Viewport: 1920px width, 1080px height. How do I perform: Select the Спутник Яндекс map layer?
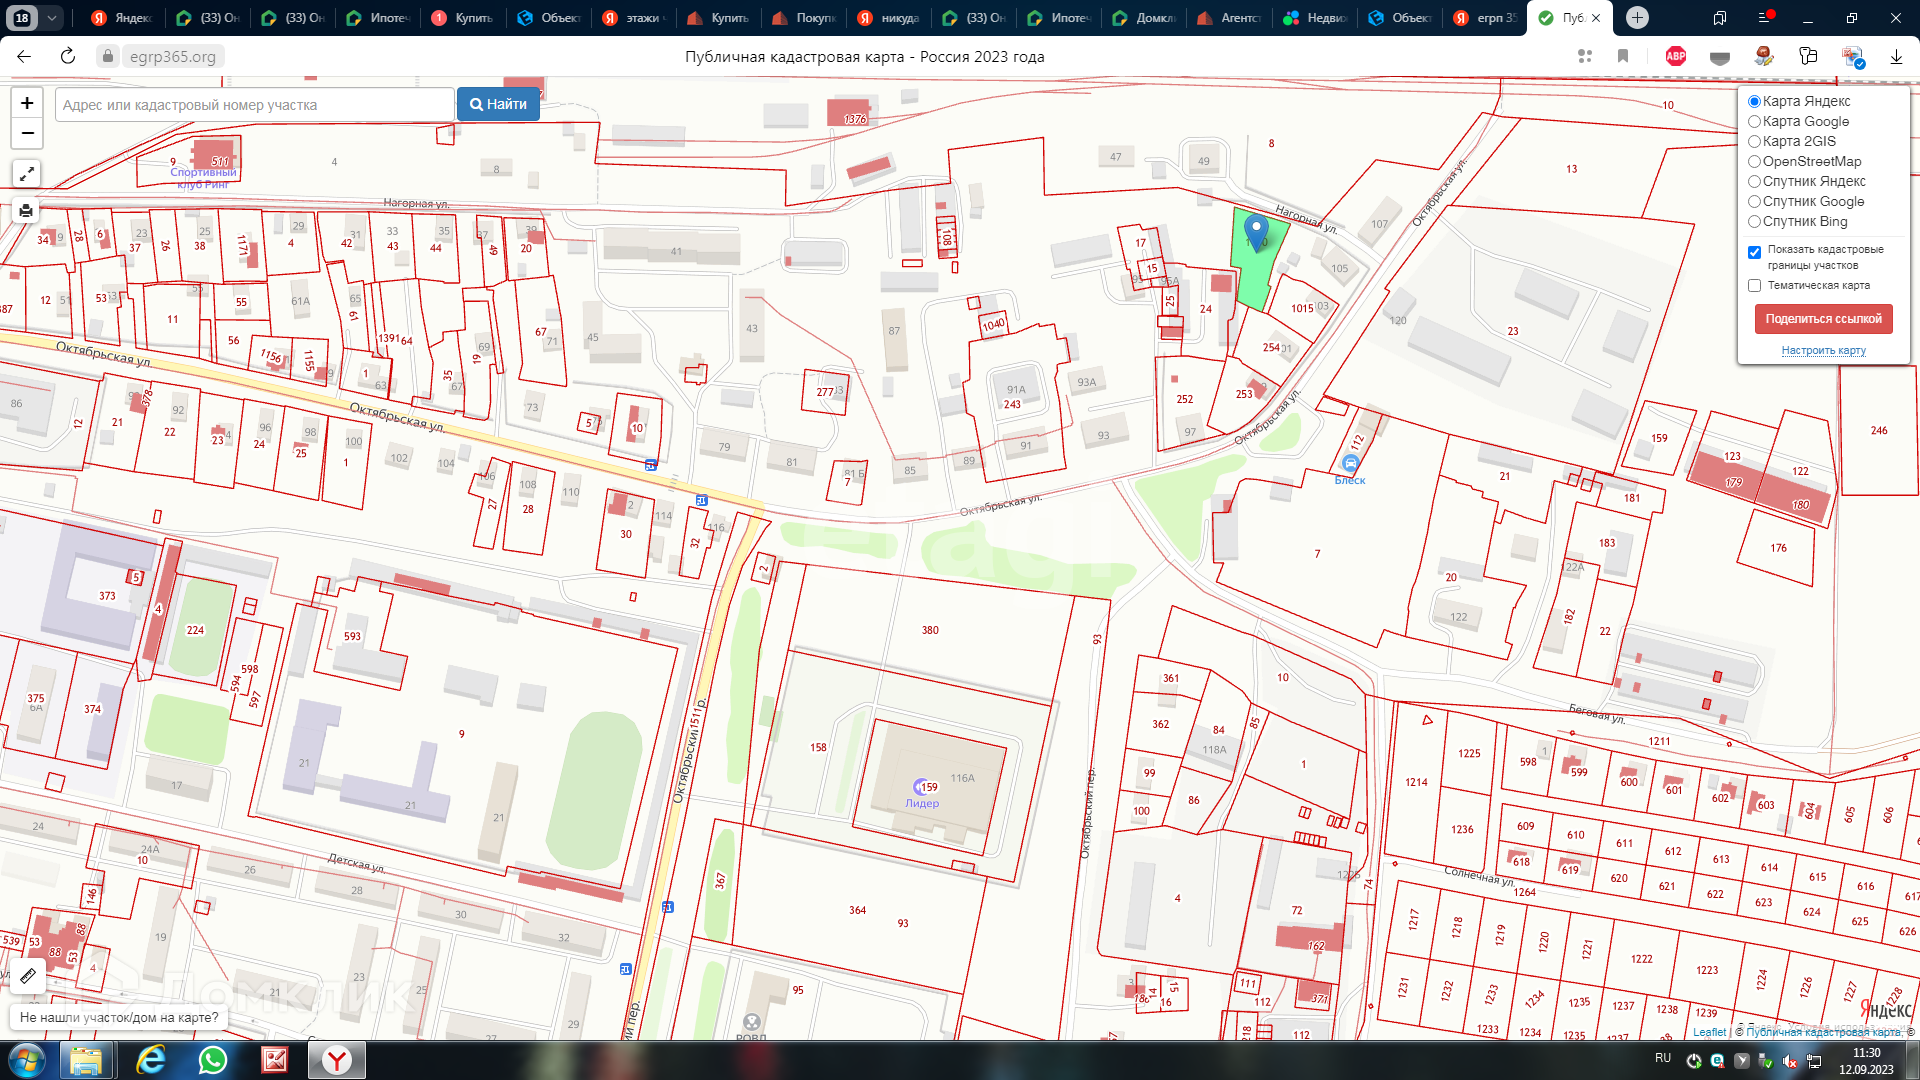1754,182
